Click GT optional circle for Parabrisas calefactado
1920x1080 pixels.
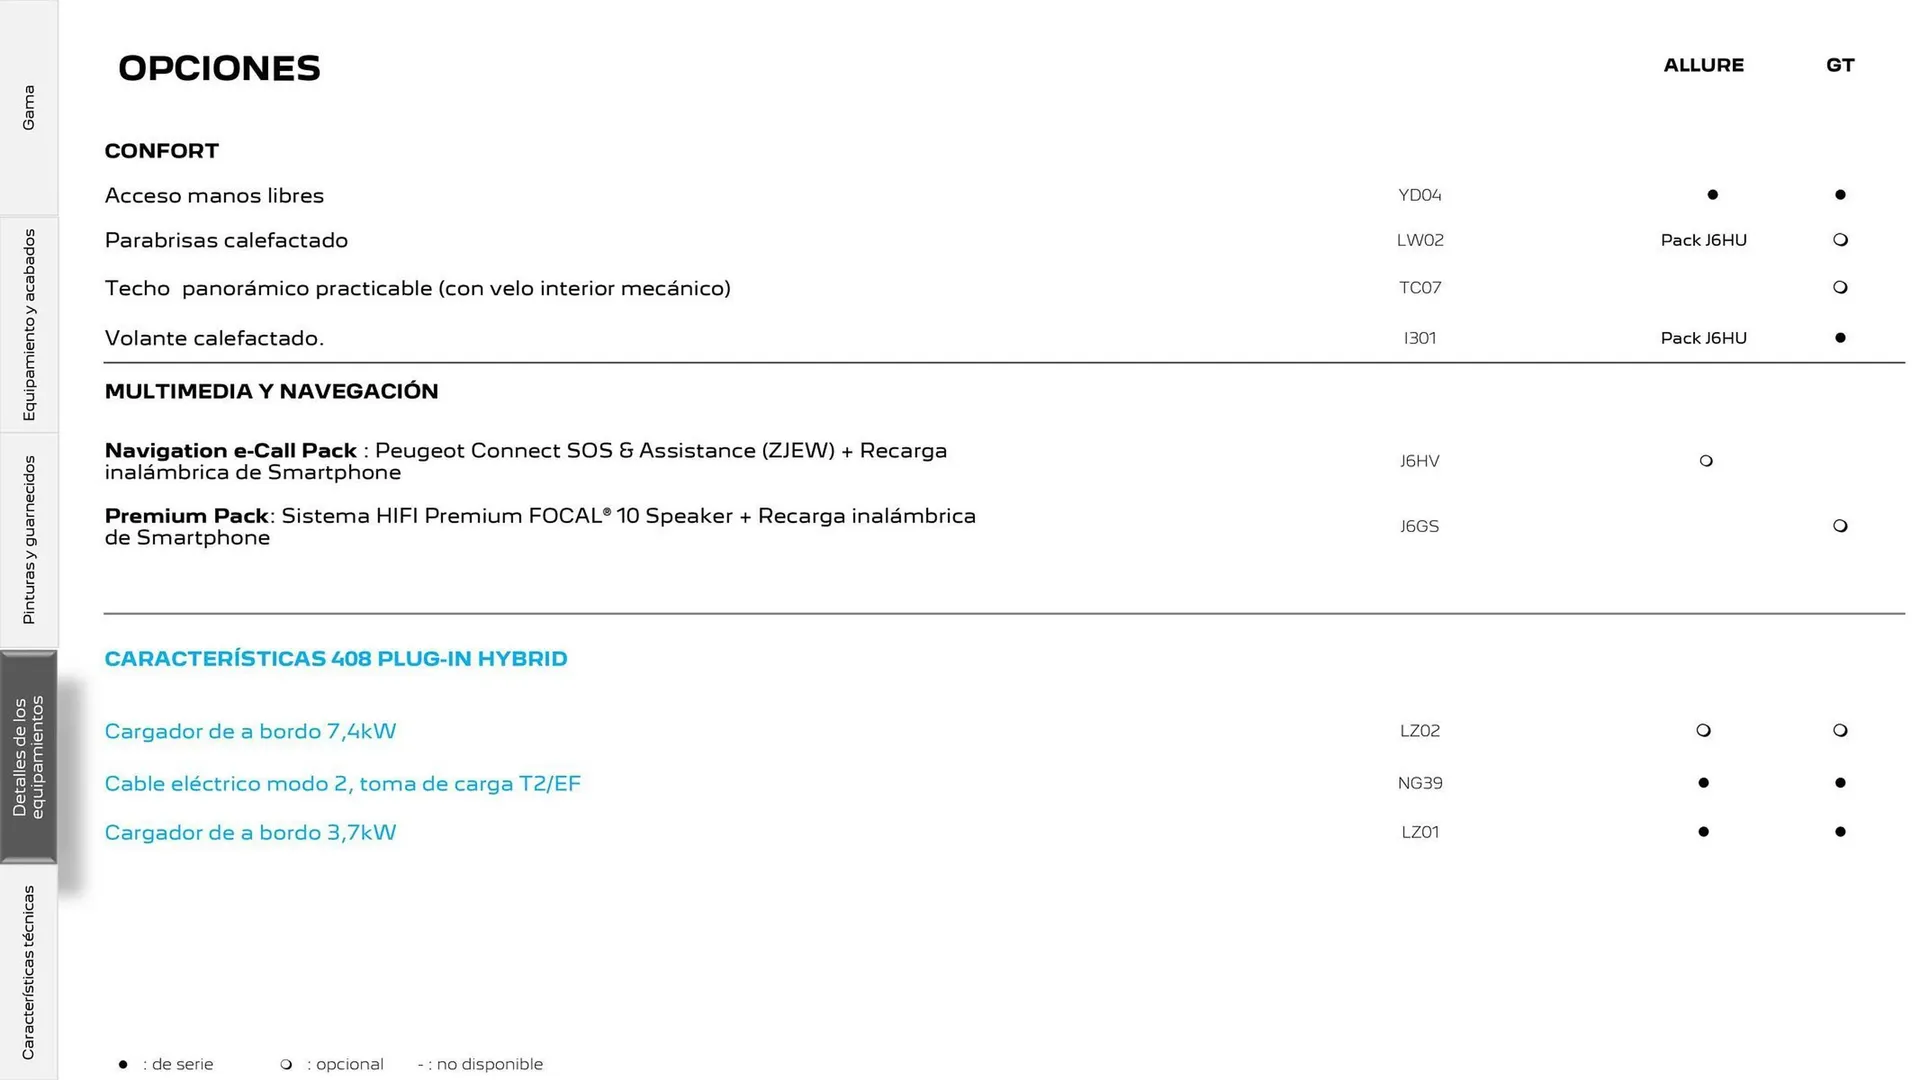click(1840, 240)
